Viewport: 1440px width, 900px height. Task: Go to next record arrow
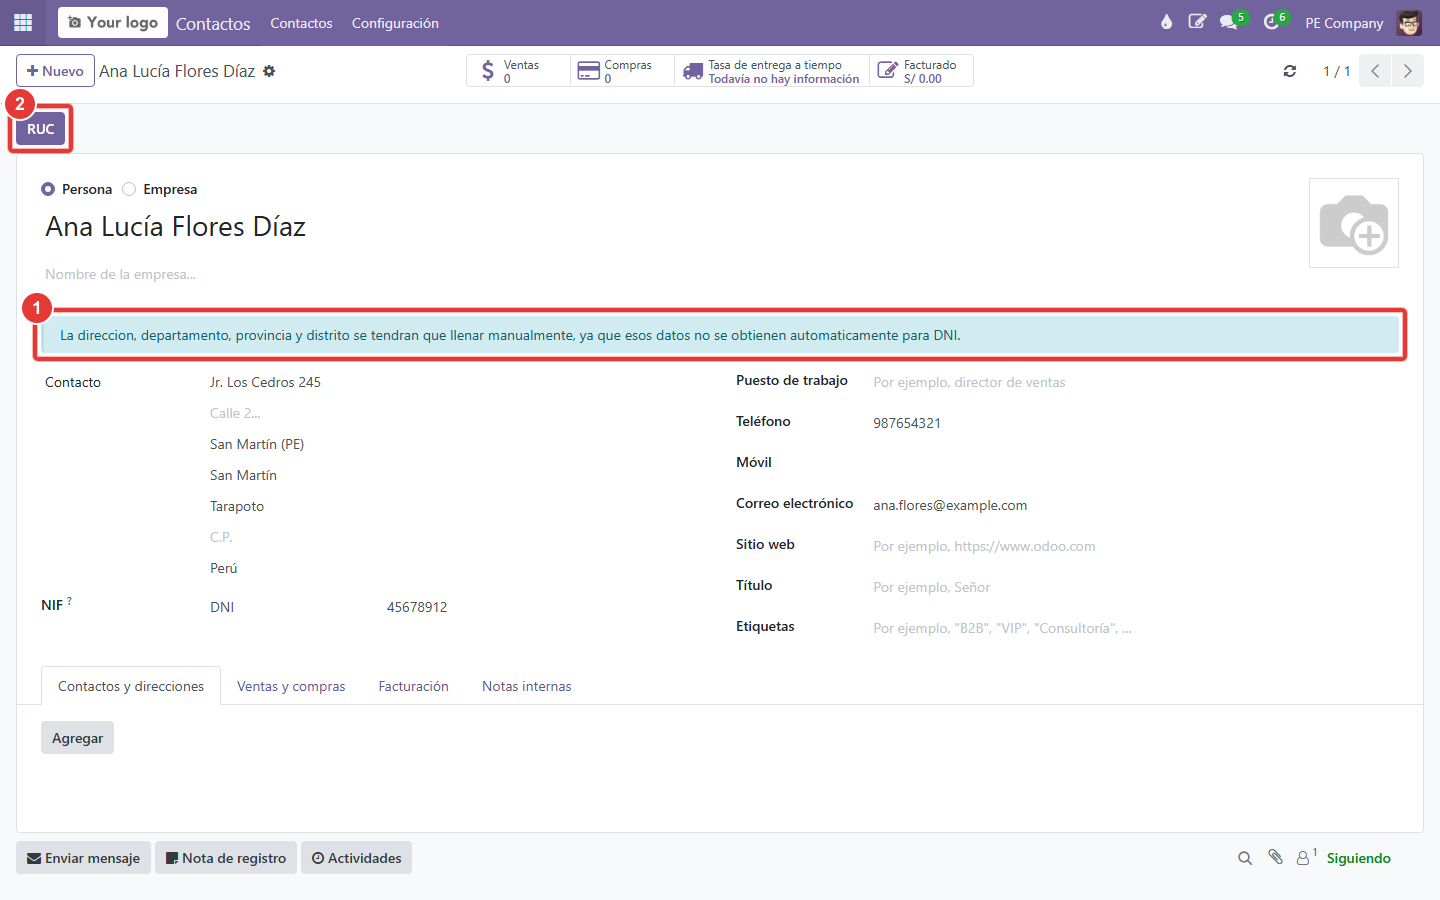pos(1408,71)
